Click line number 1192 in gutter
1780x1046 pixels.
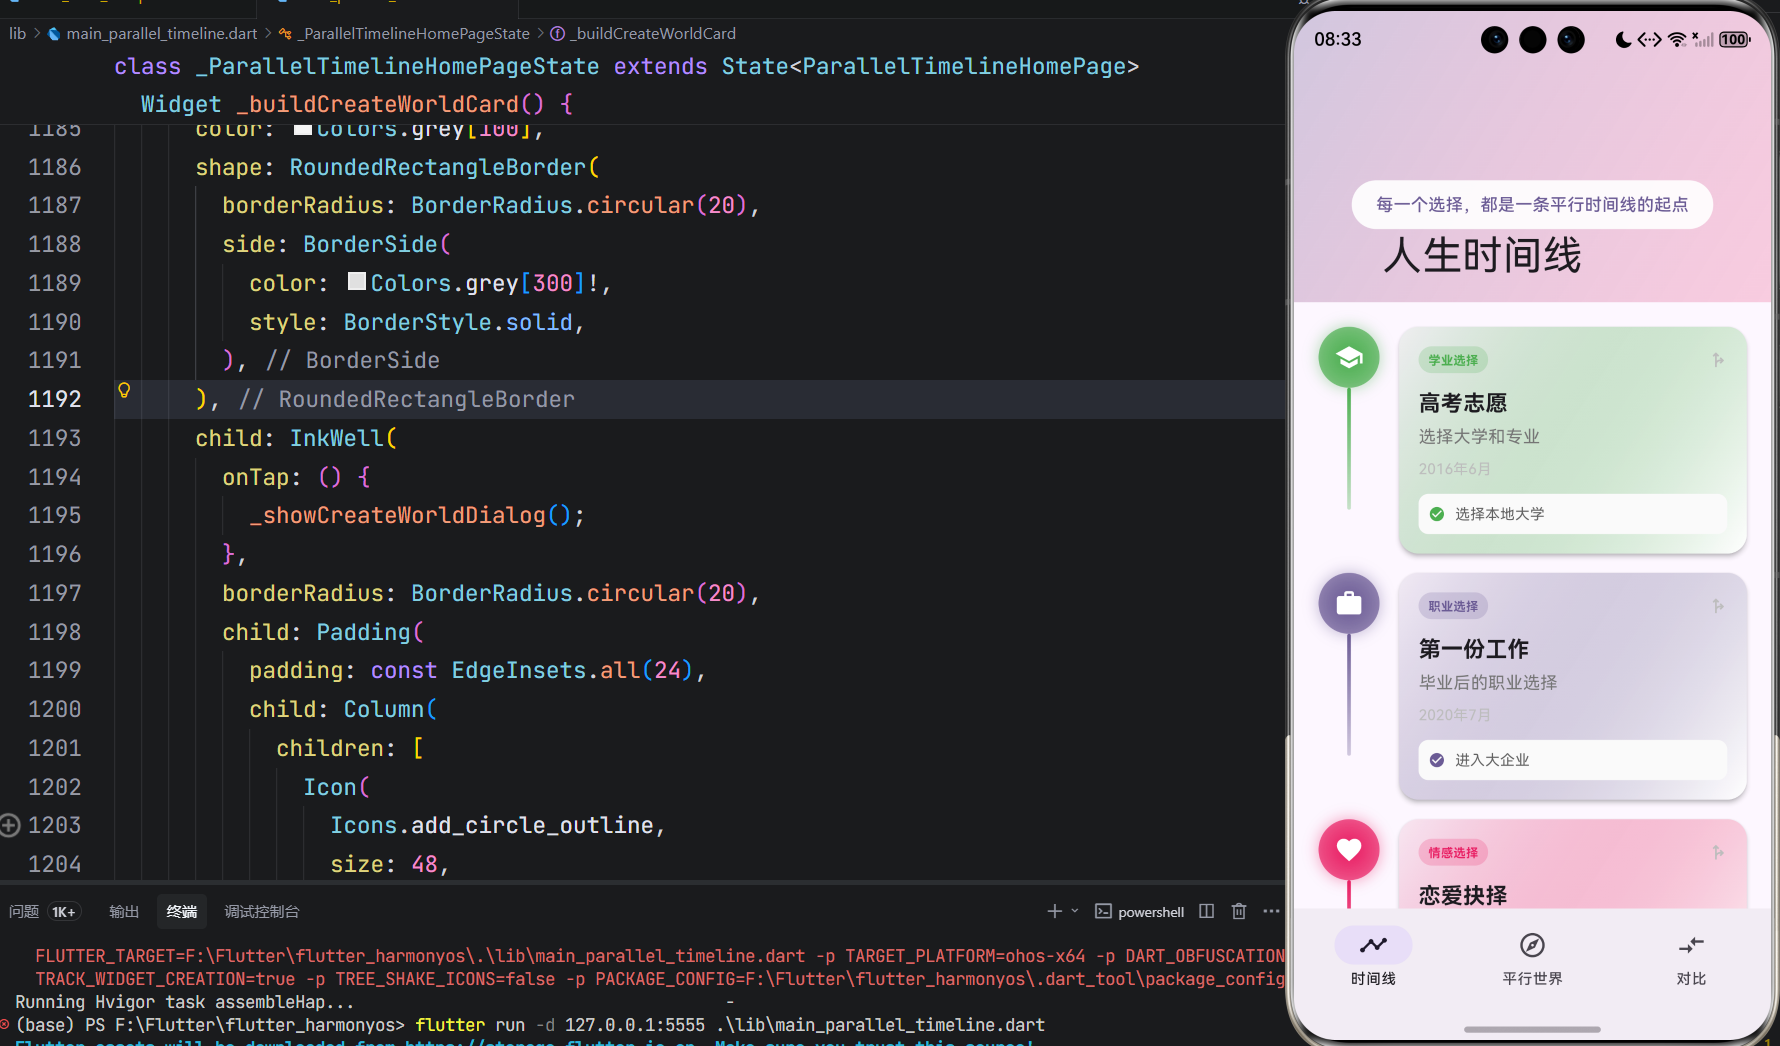click(55, 399)
